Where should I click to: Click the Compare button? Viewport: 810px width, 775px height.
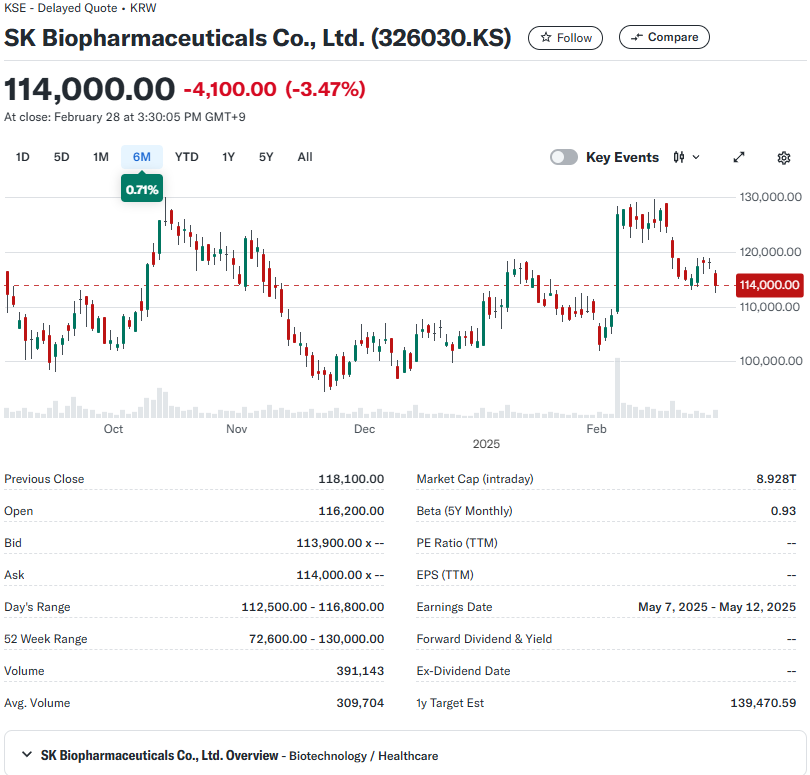point(664,37)
